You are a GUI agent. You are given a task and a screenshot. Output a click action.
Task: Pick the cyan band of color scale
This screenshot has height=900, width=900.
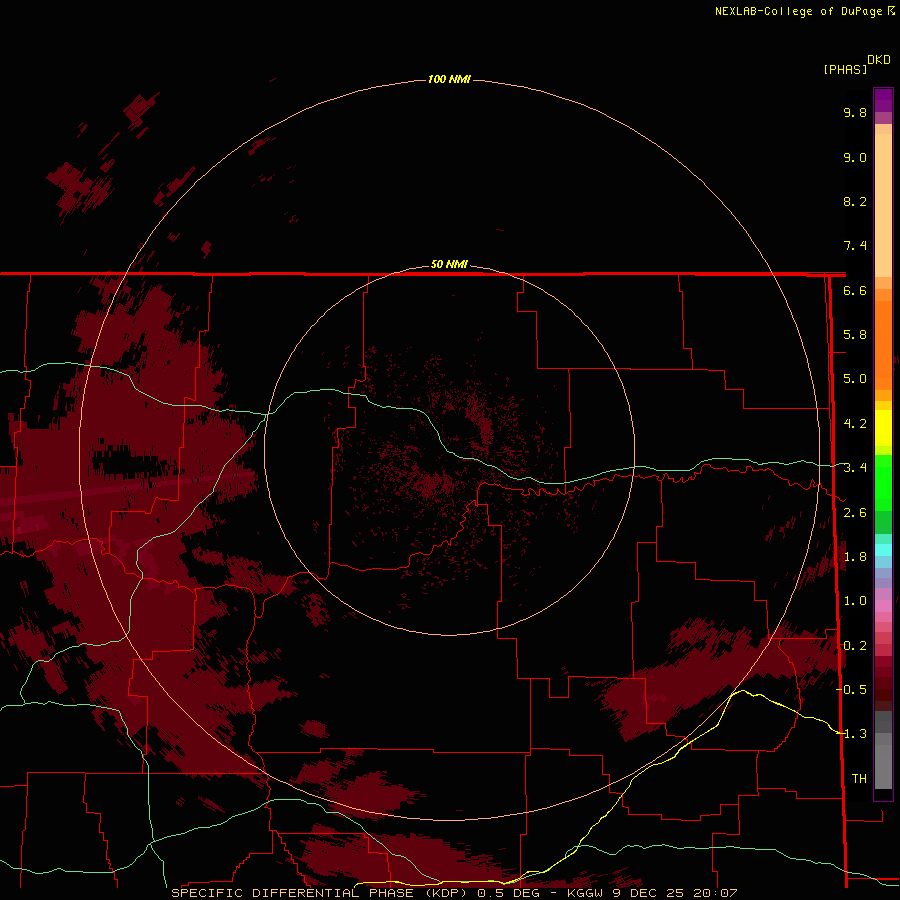883,550
